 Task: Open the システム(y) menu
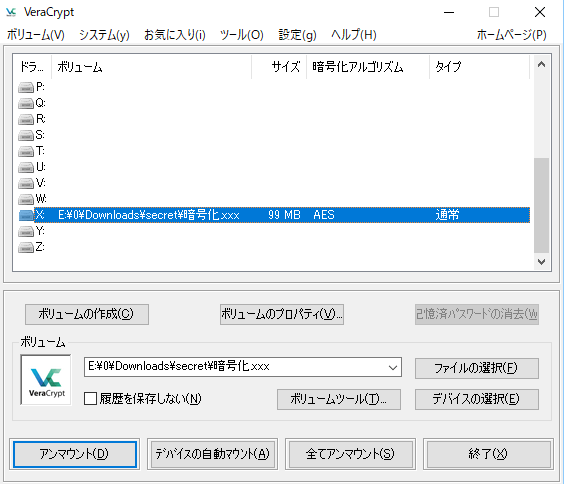click(104, 35)
